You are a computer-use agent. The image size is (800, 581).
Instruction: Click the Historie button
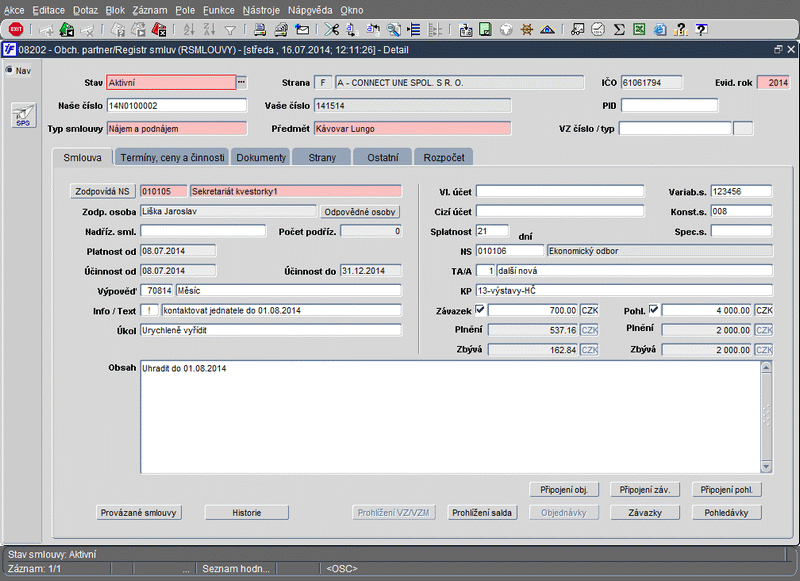tap(246, 512)
